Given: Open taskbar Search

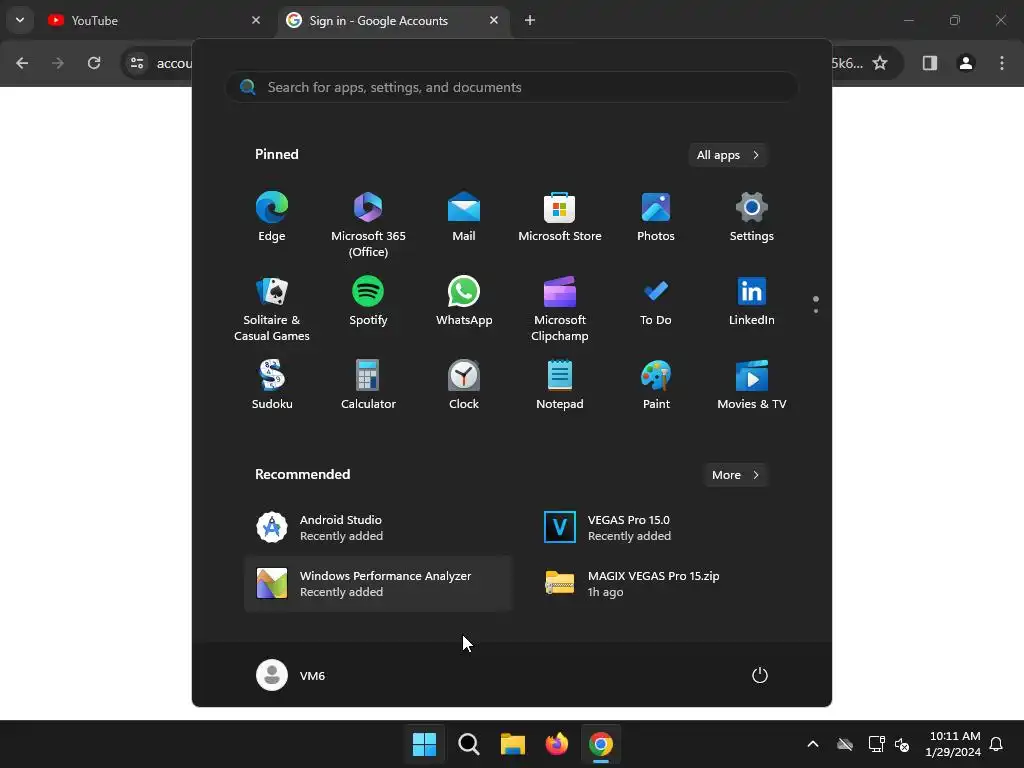Looking at the screenshot, I should (468, 744).
